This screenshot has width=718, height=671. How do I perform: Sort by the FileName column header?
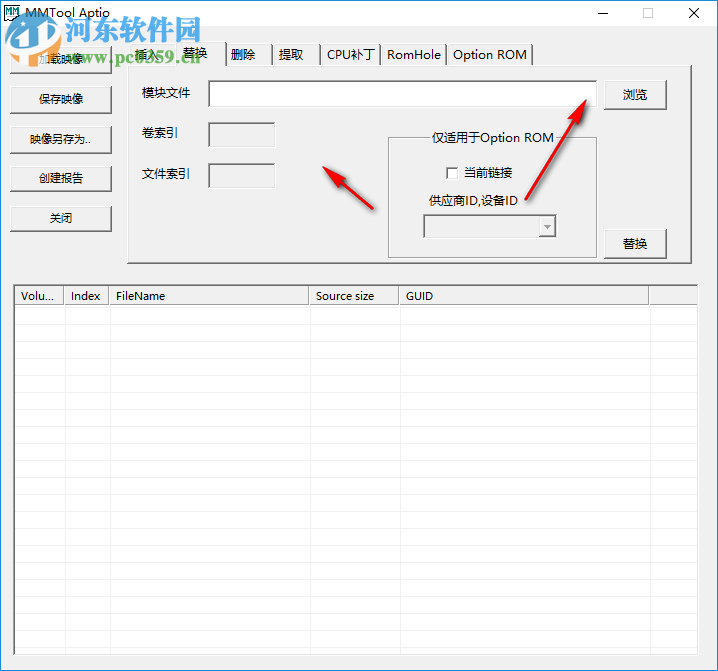click(x=209, y=296)
